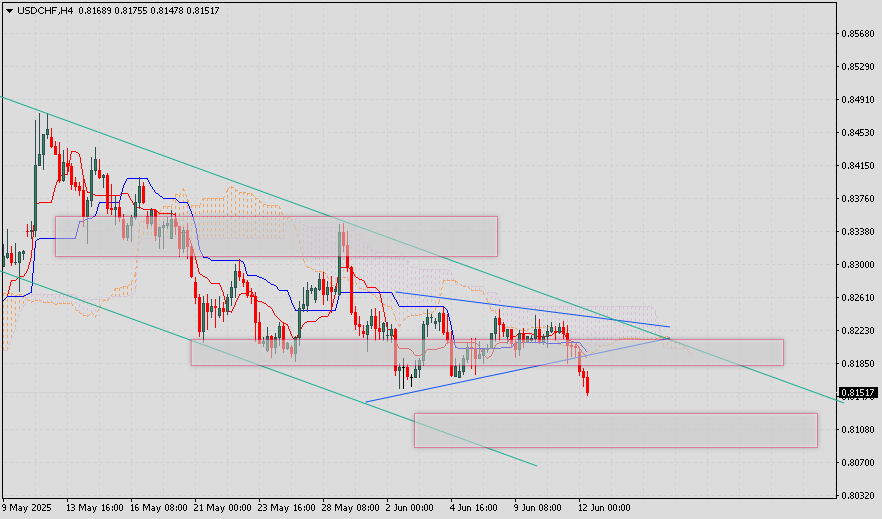Screen dimensions: 882x519
Task: Click the 0.85680 price scale label
Action: 858,34
